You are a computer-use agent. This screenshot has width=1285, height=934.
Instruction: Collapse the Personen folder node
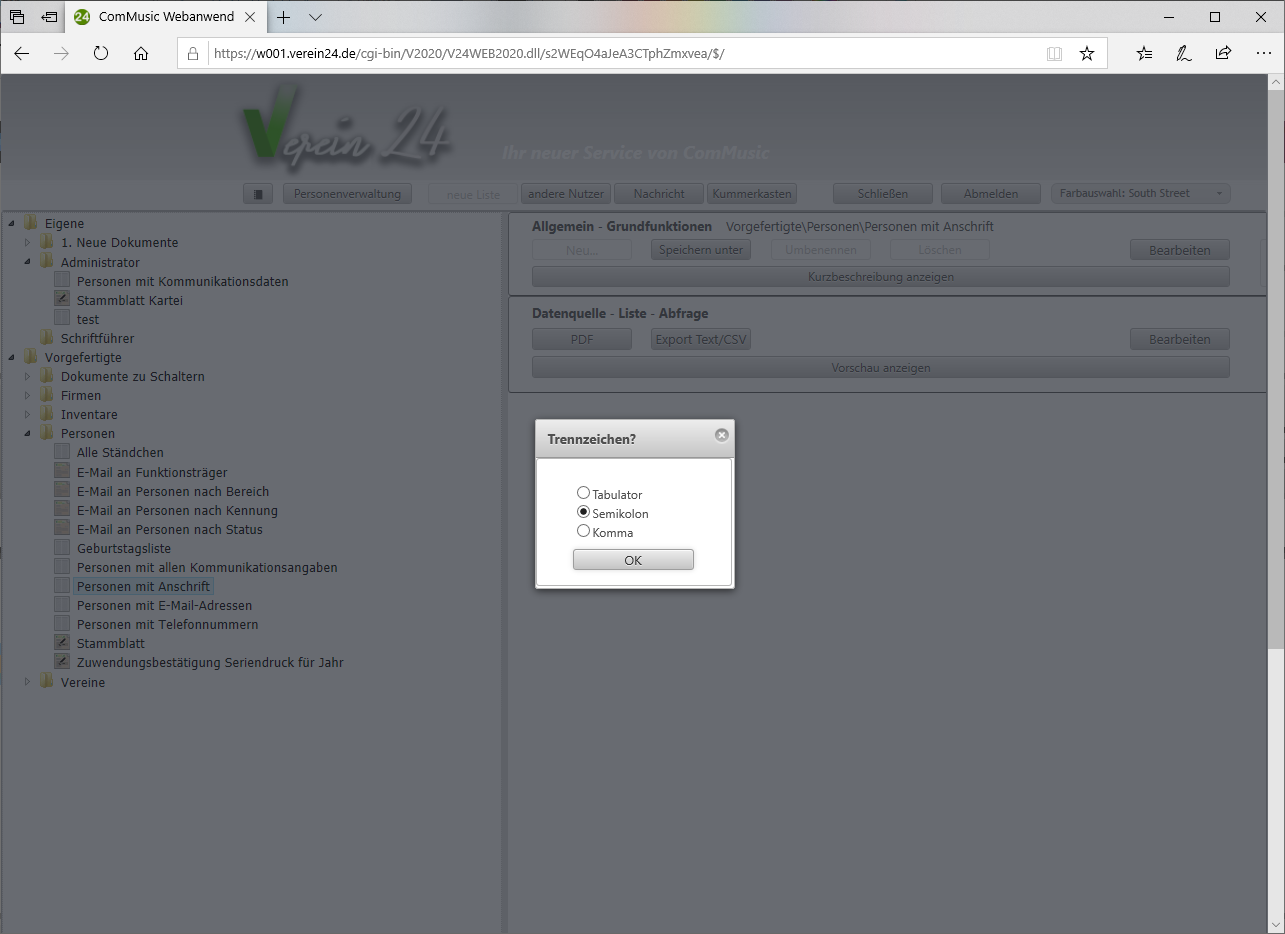tap(28, 434)
